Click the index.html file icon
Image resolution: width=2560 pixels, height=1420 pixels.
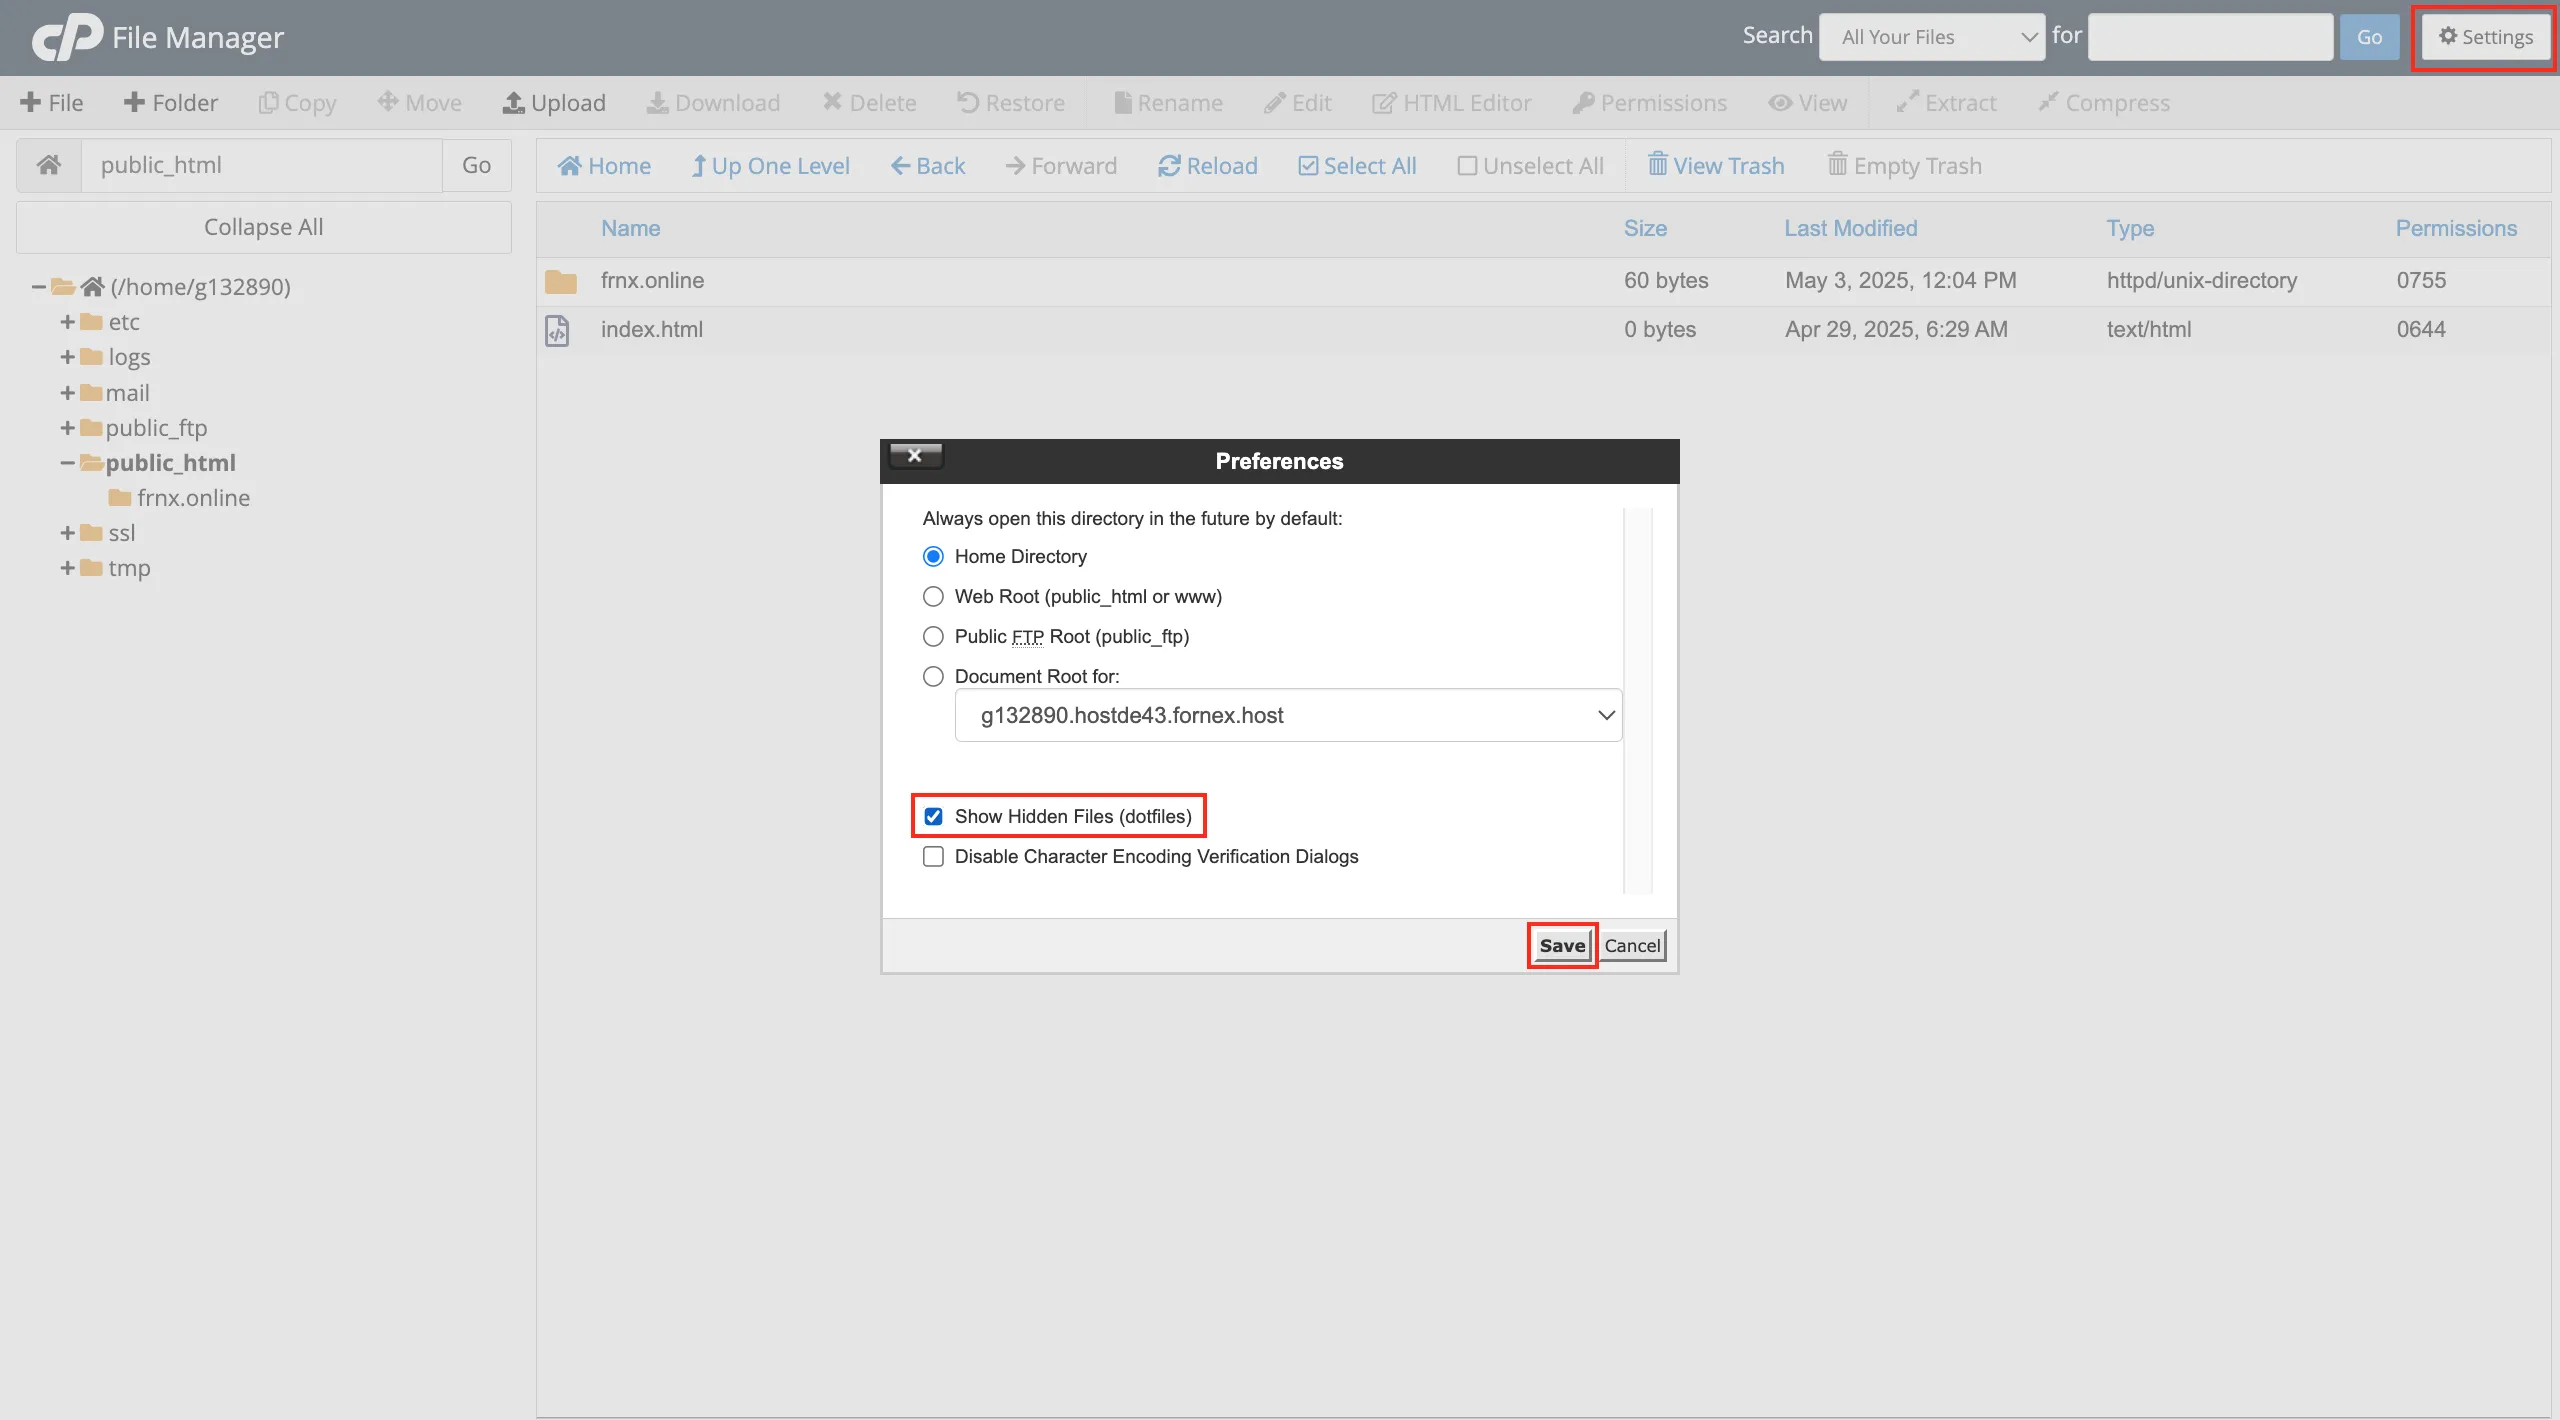[x=558, y=330]
